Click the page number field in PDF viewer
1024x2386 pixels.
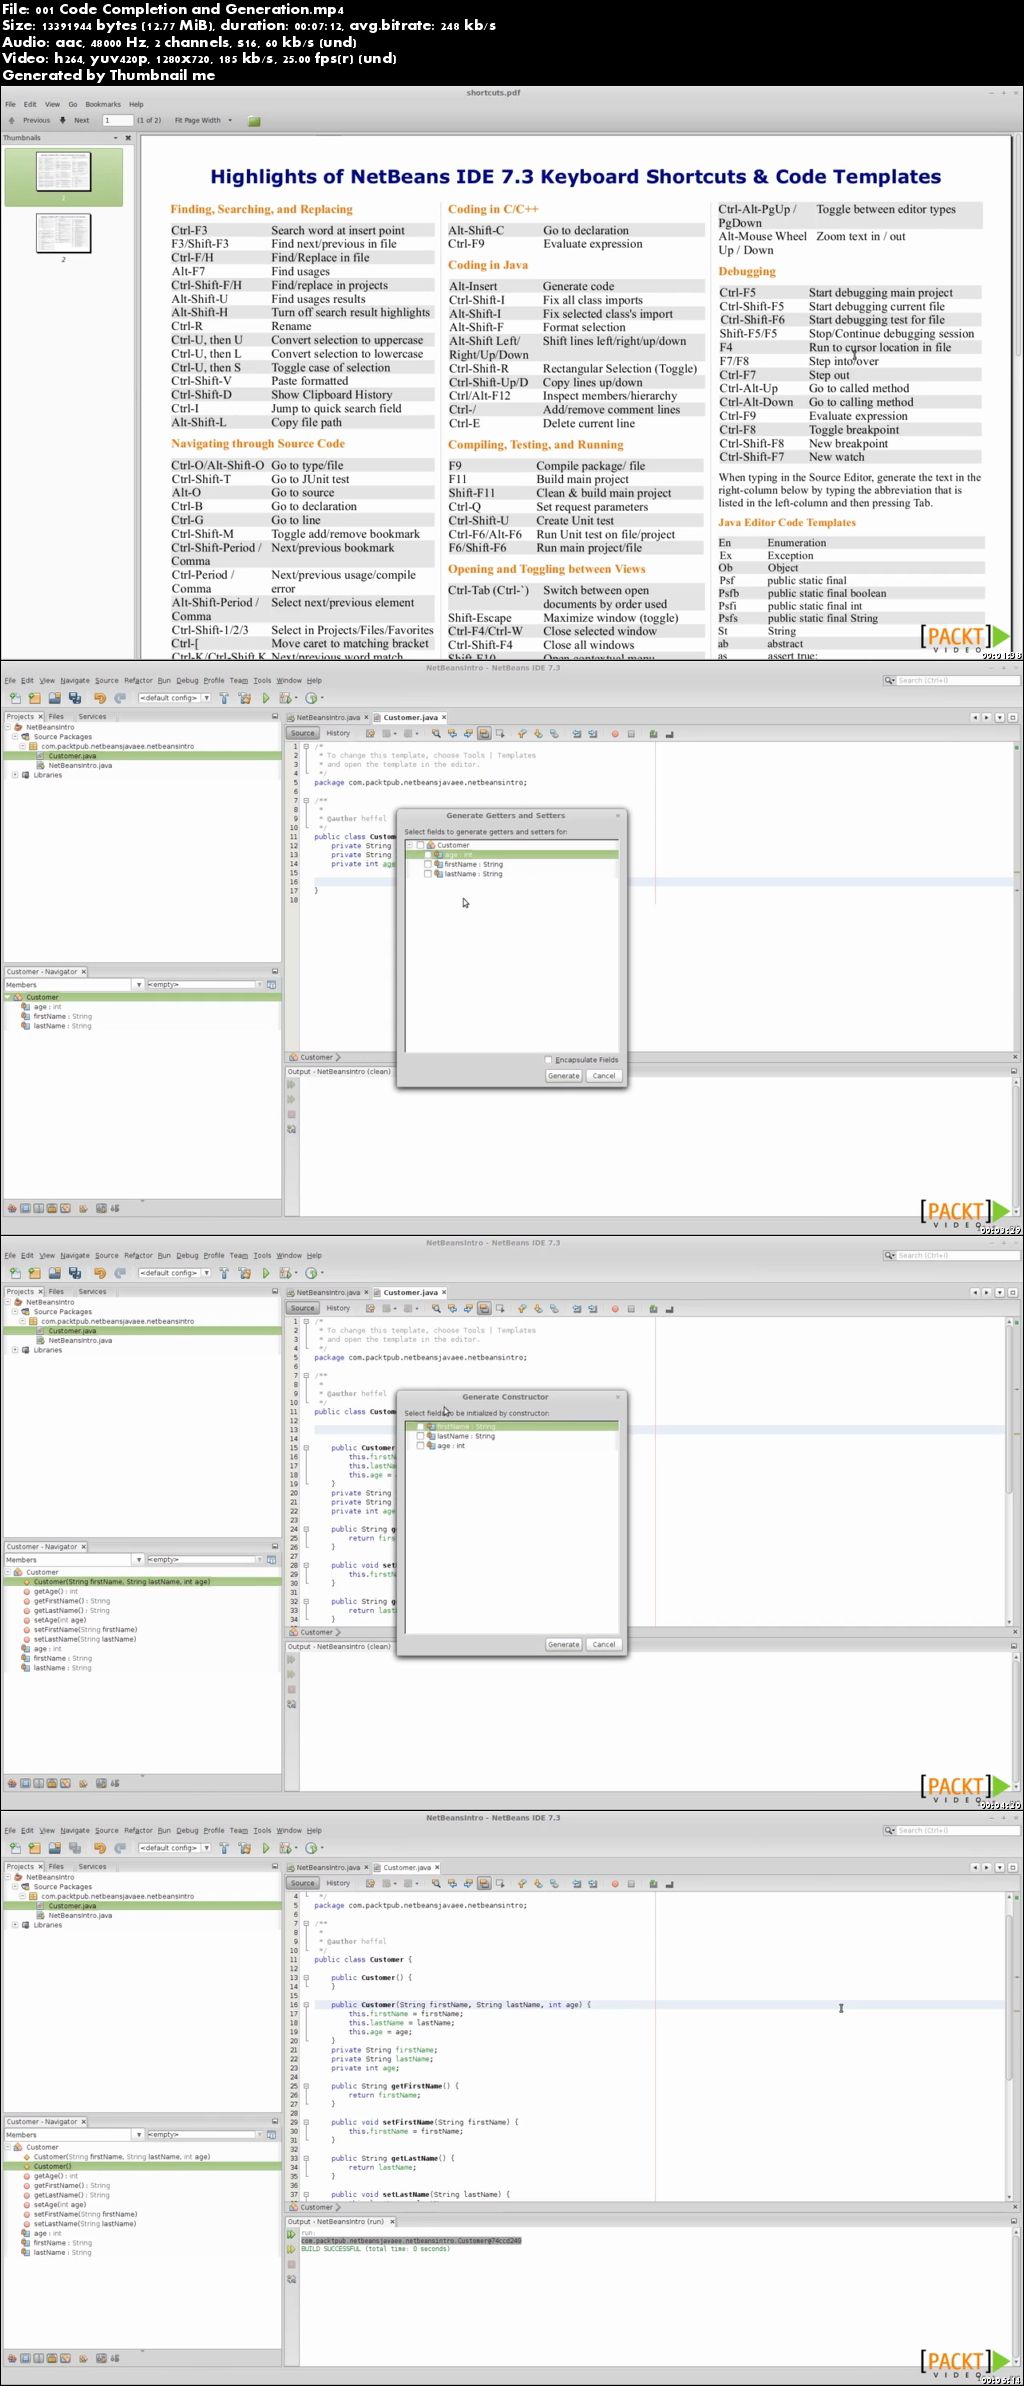coord(117,120)
